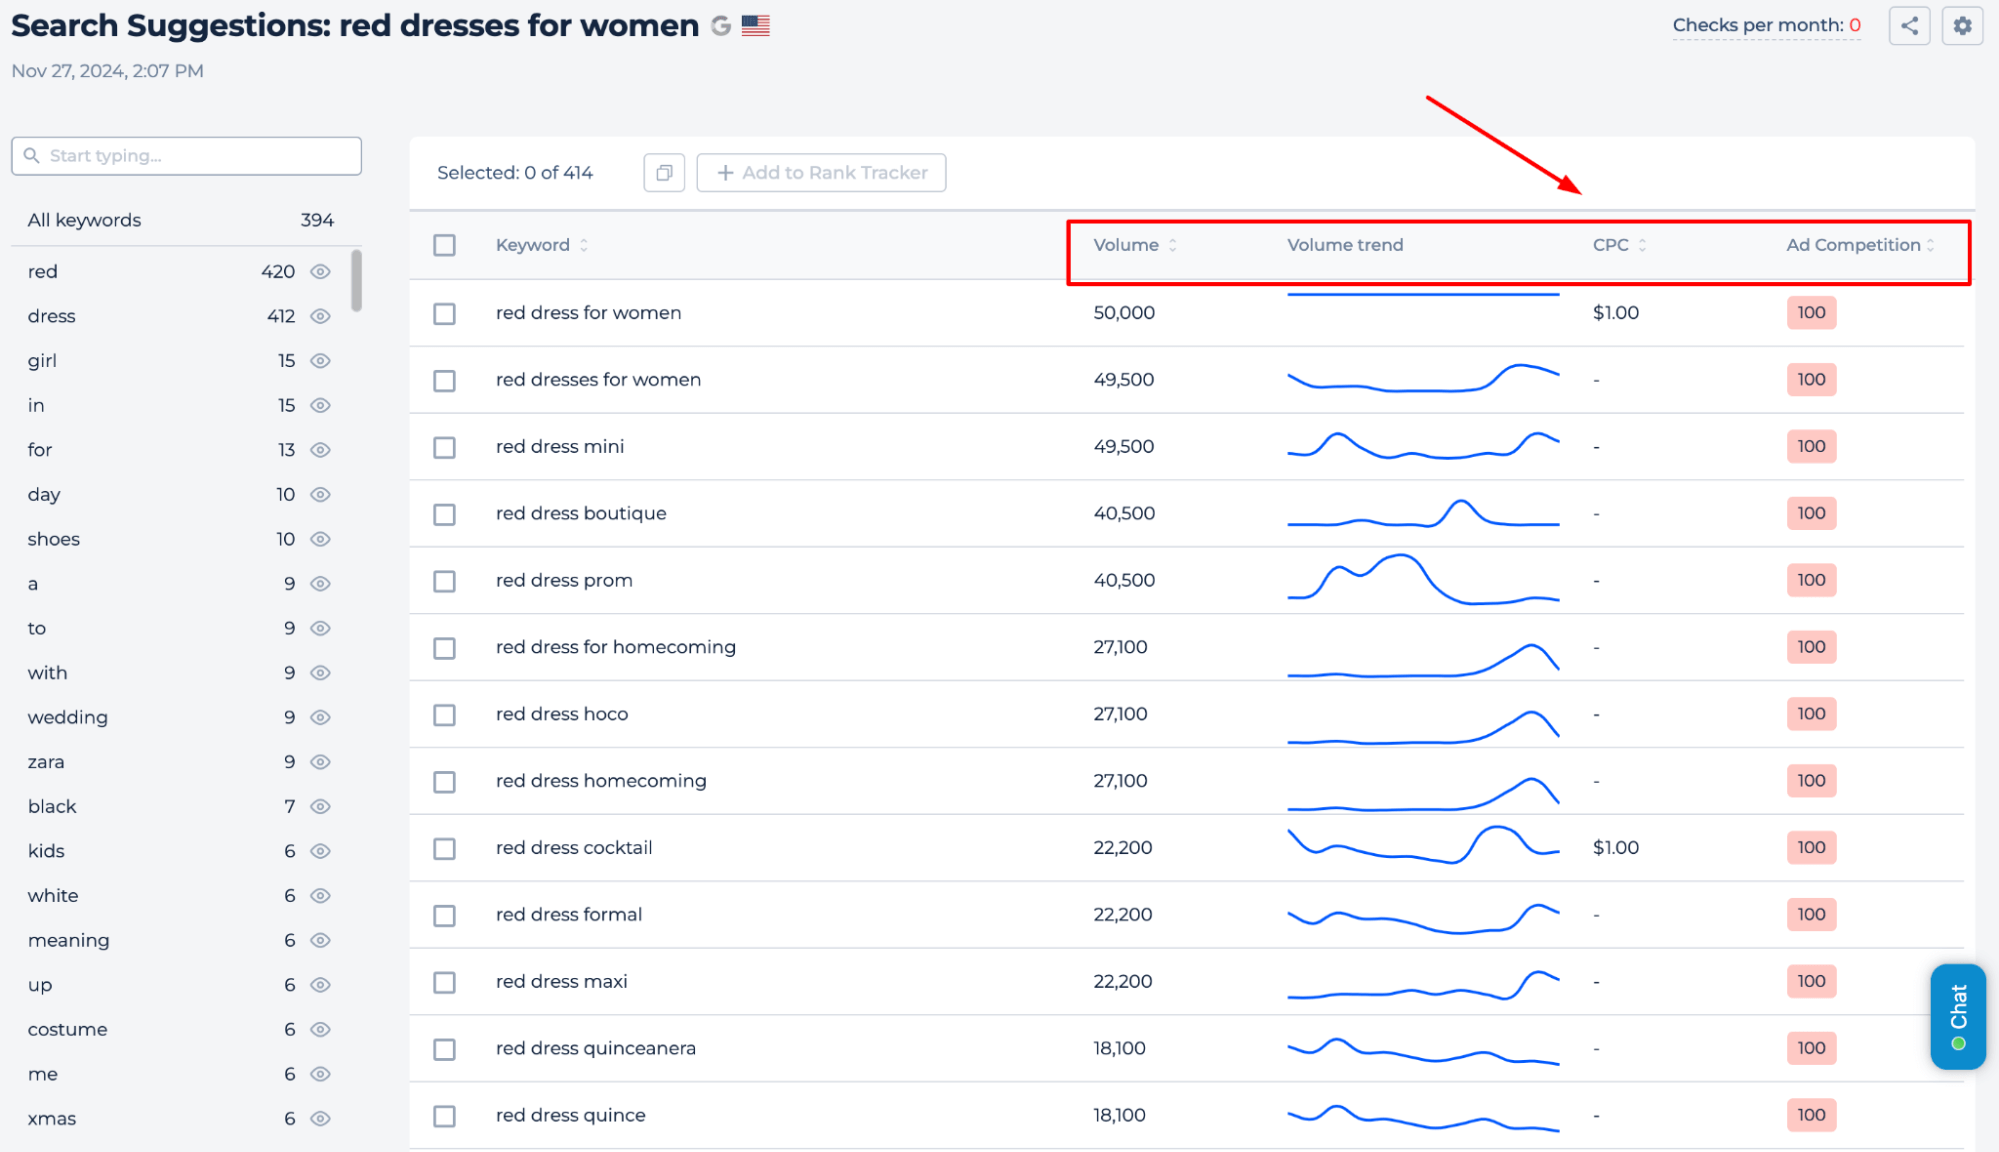Select checkbox for 'red dress mini'
The height and width of the screenshot is (1152, 1999).
click(446, 446)
